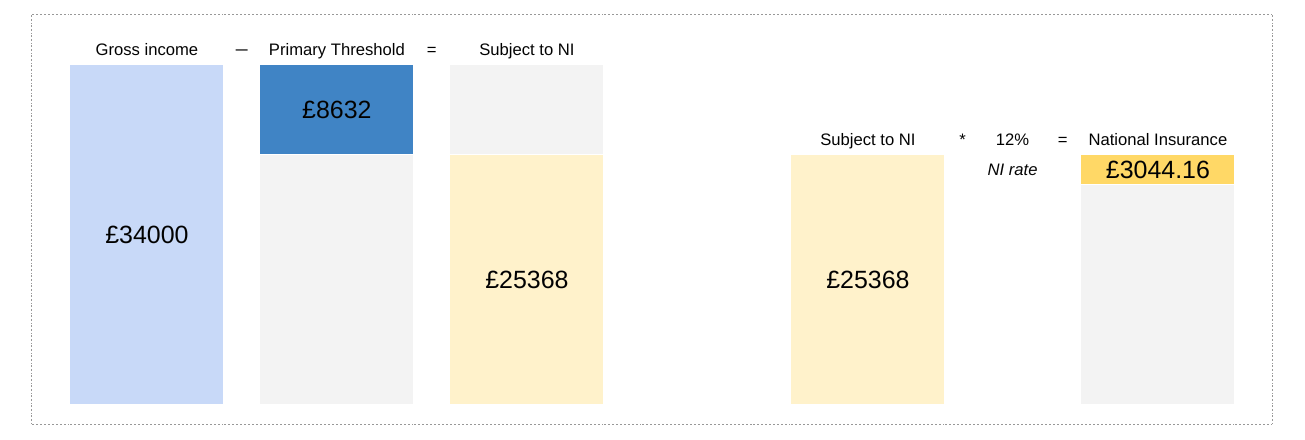Select the £3044.16 National Insurance block
This screenshot has width=1305, height=440.
[x=1157, y=170]
